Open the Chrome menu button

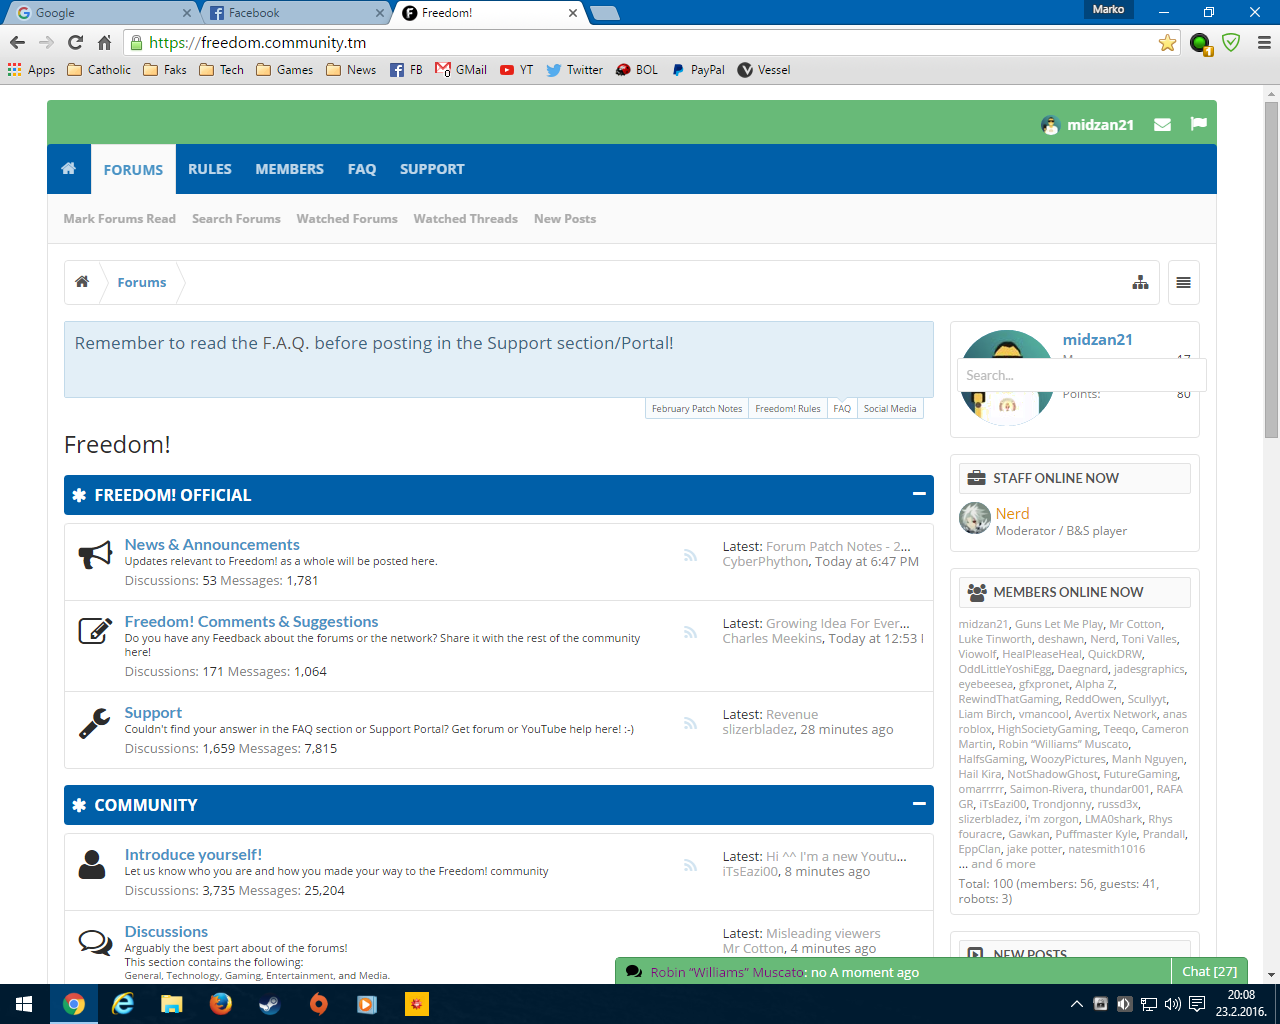(1264, 43)
